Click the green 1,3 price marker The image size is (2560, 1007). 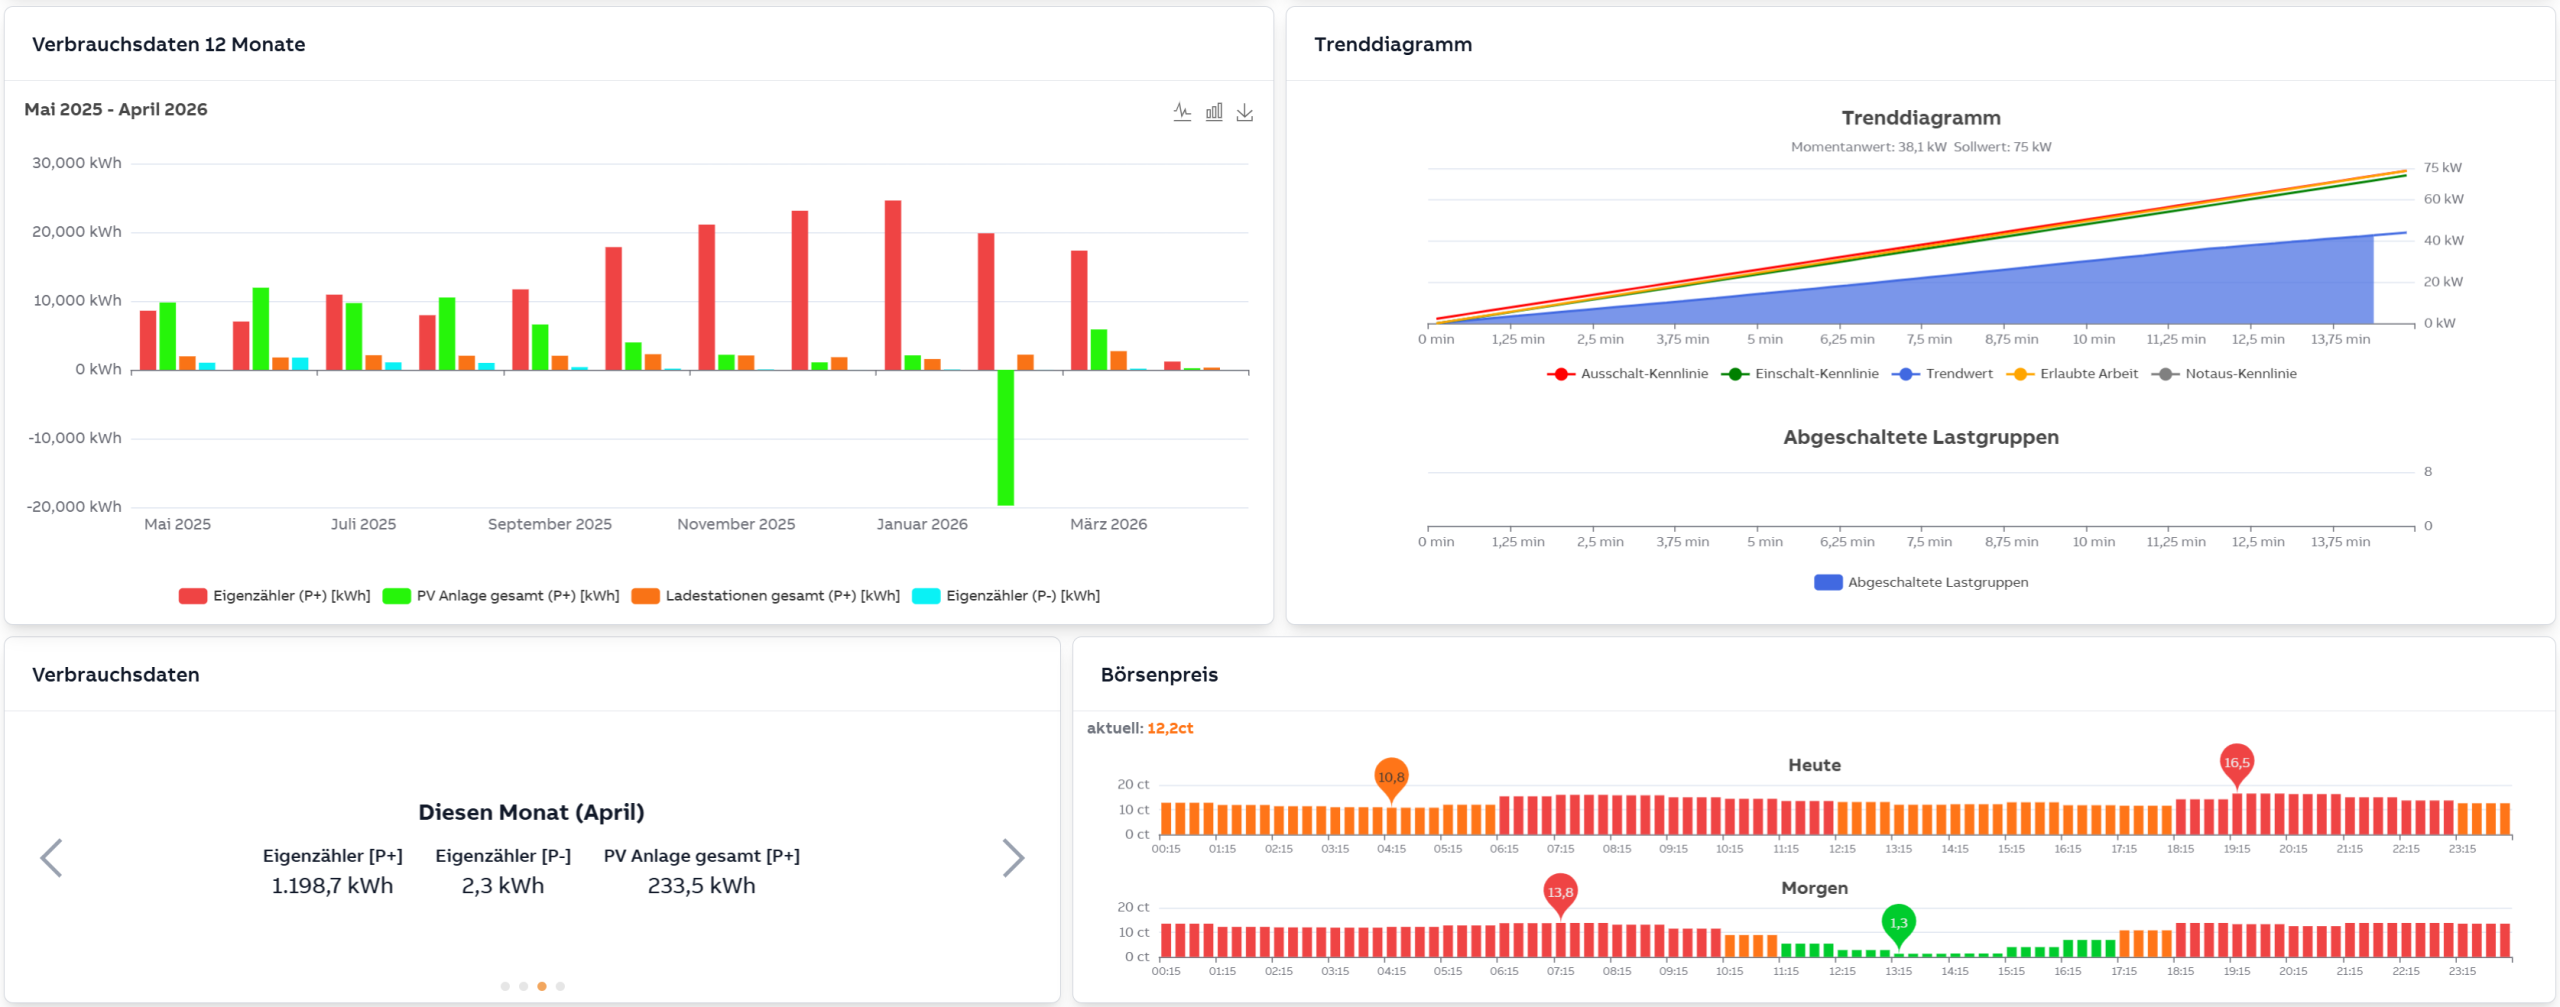(1898, 922)
